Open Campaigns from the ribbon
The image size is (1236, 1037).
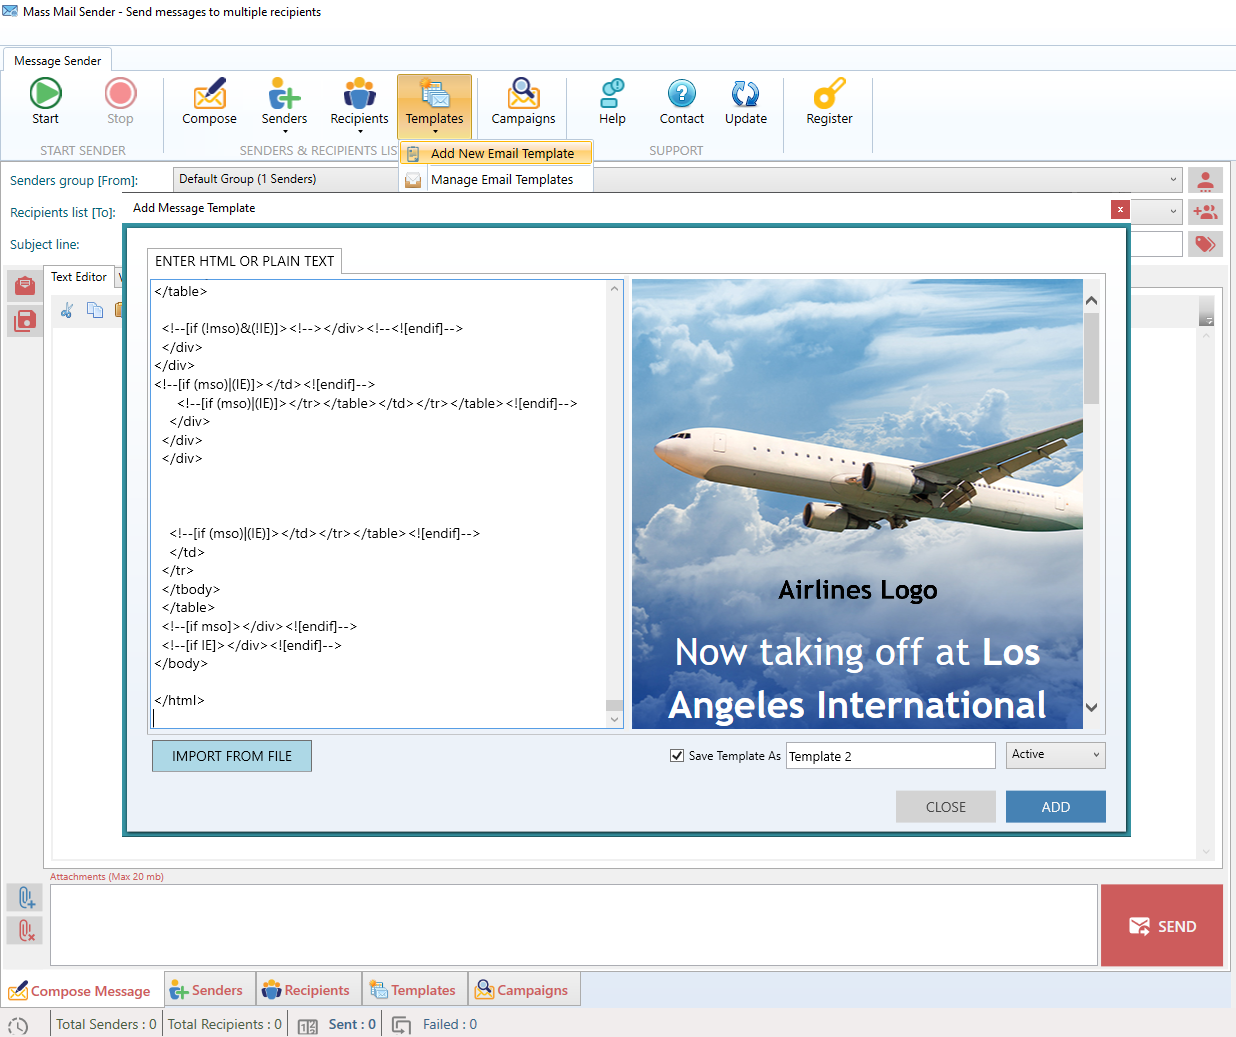(x=523, y=101)
